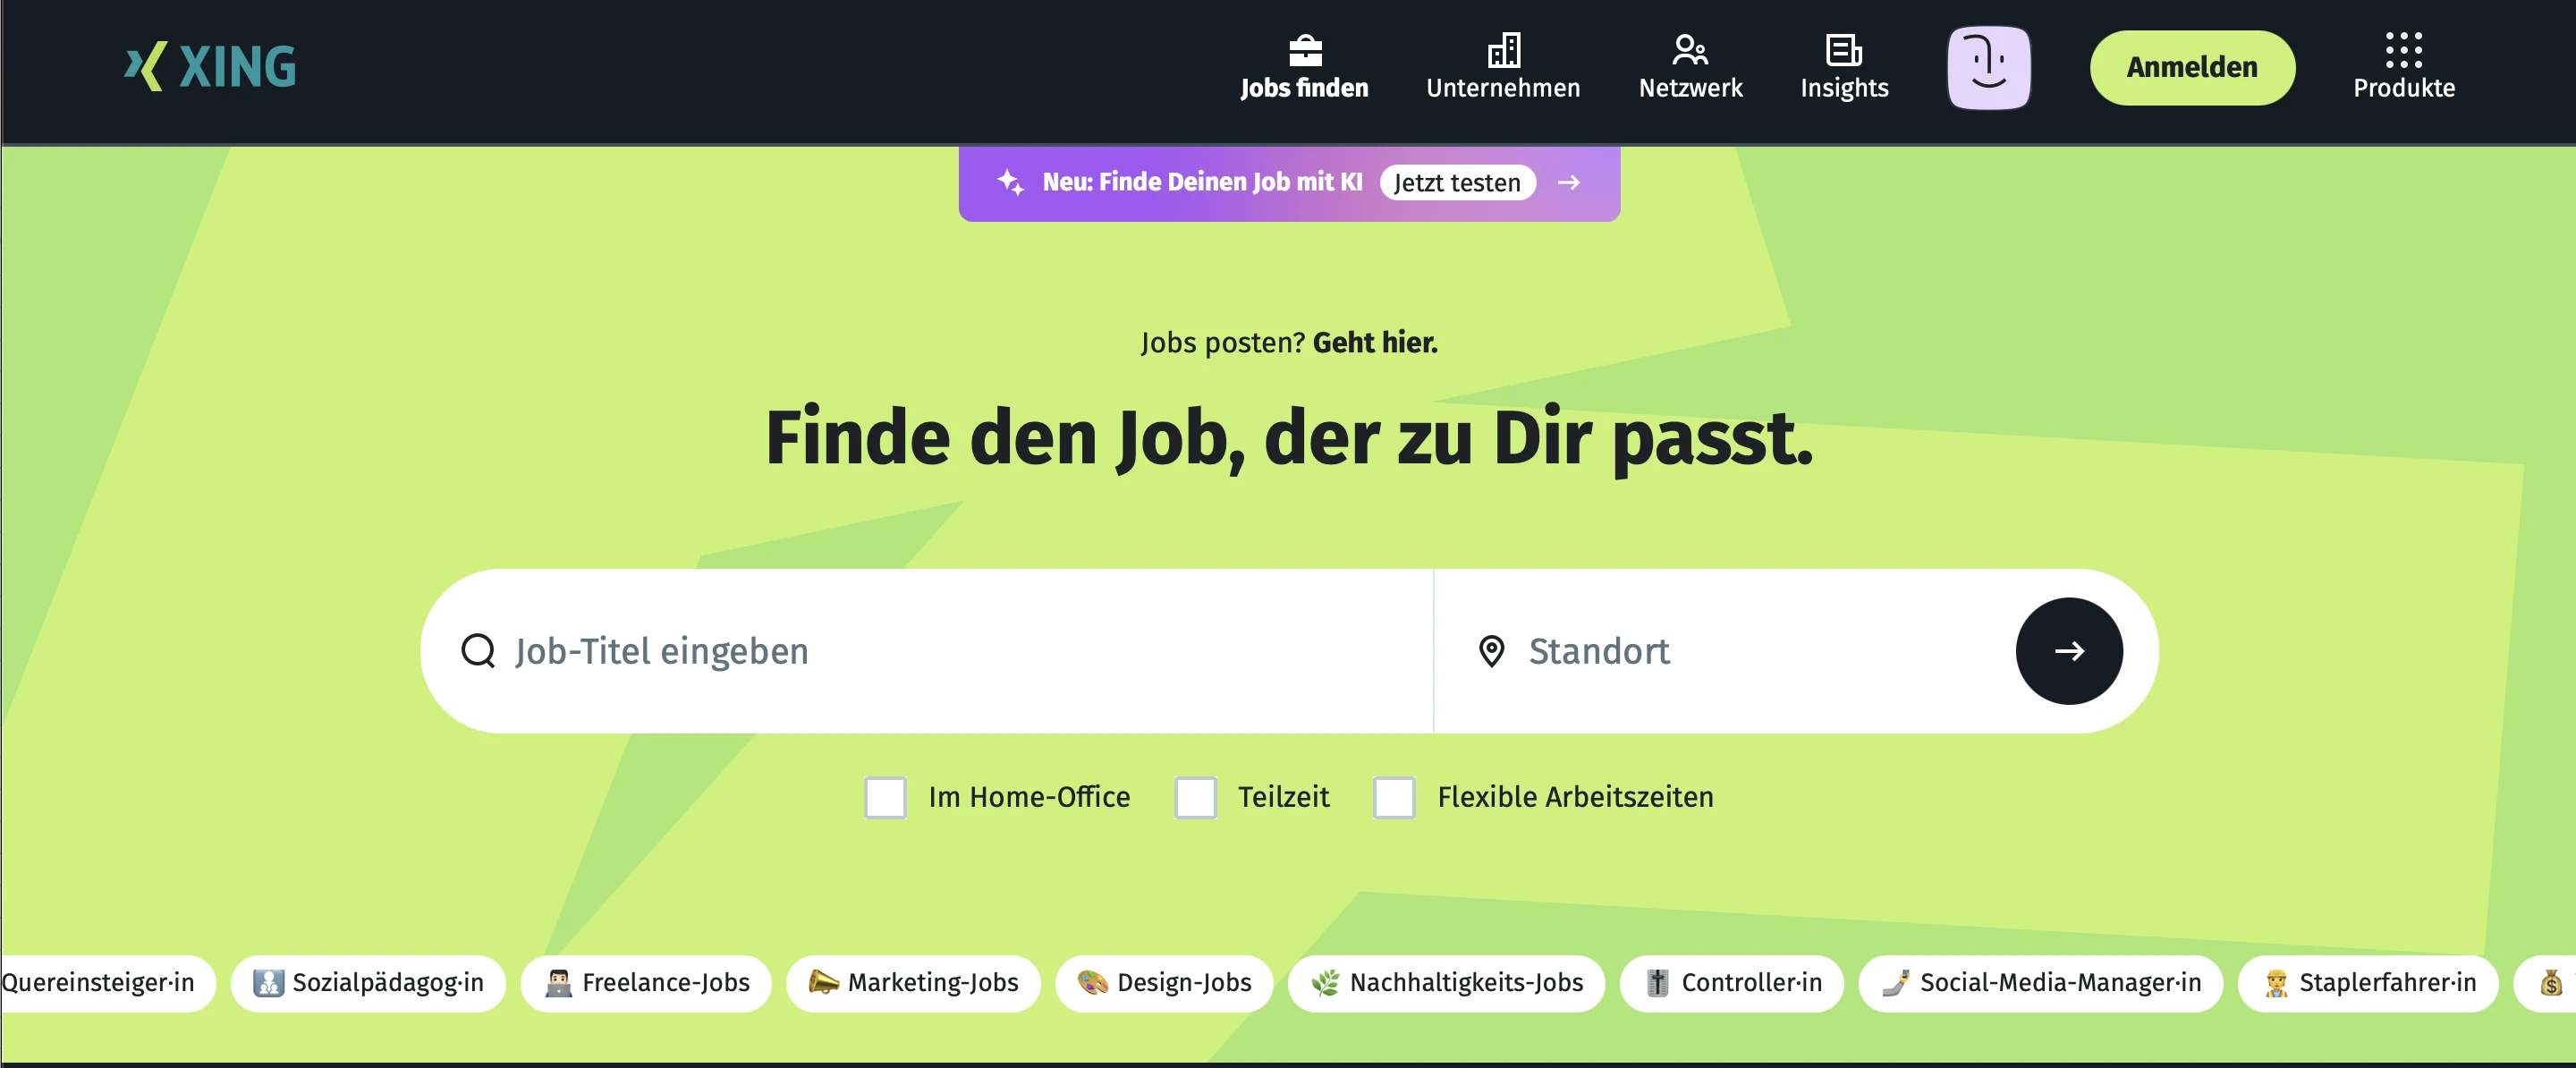Open the Insights news icon
The height and width of the screenshot is (1068, 2576).
[x=1843, y=50]
